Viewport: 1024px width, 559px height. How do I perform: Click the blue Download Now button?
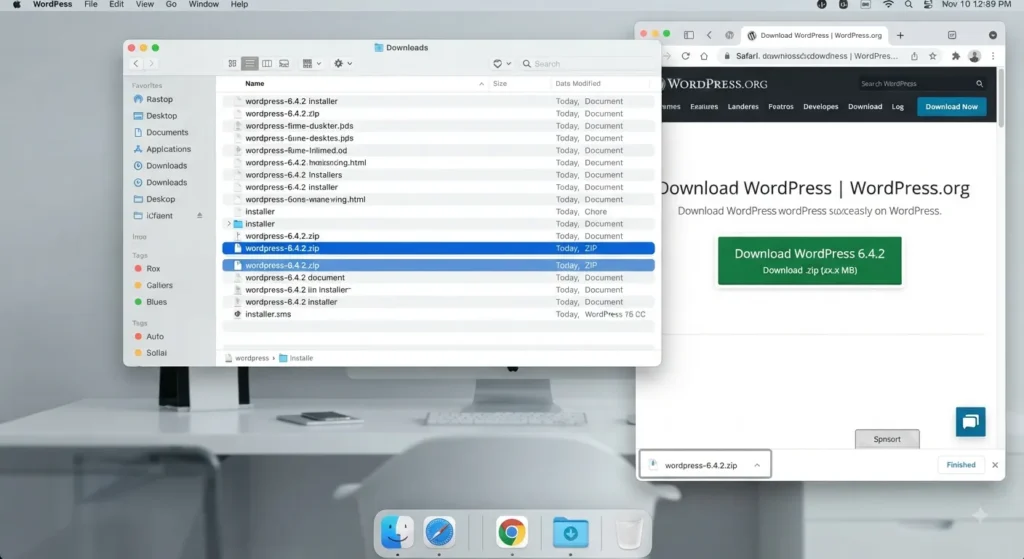952,106
